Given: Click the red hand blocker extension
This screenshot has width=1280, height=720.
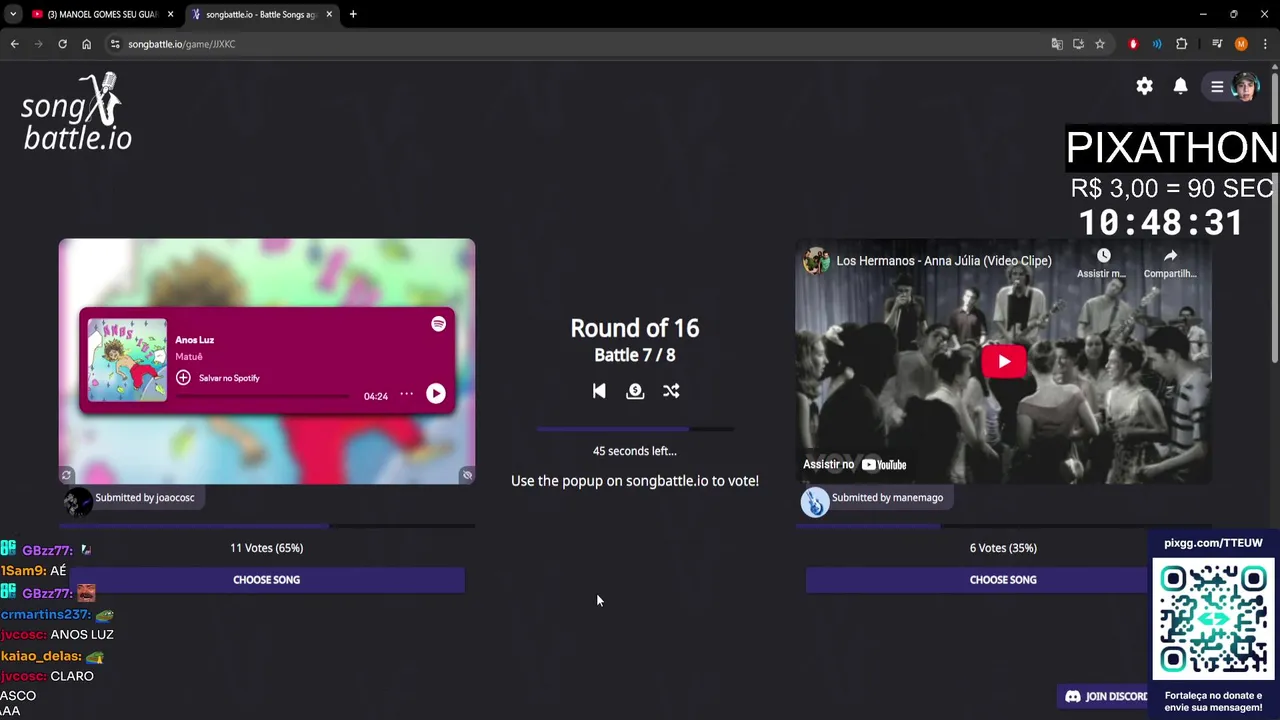Looking at the screenshot, I should pos(1133,44).
